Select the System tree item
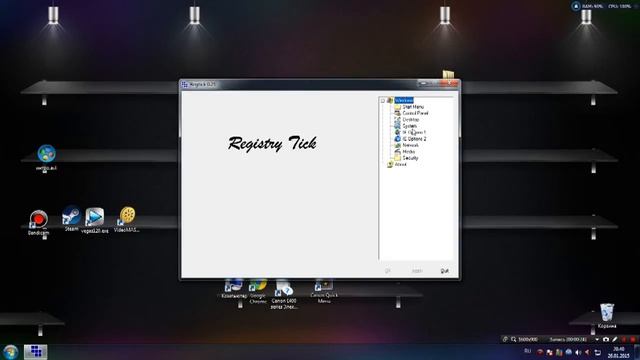 (409, 126)
